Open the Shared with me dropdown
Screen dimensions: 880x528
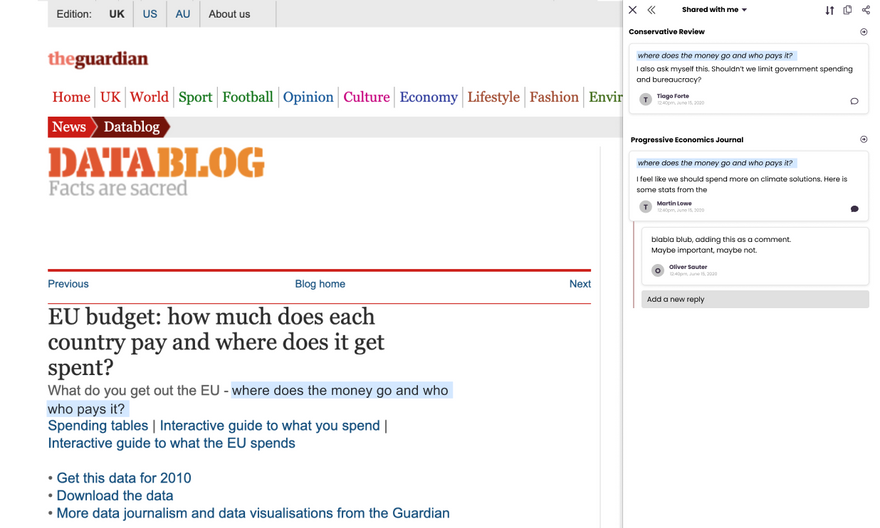[714, 10]
